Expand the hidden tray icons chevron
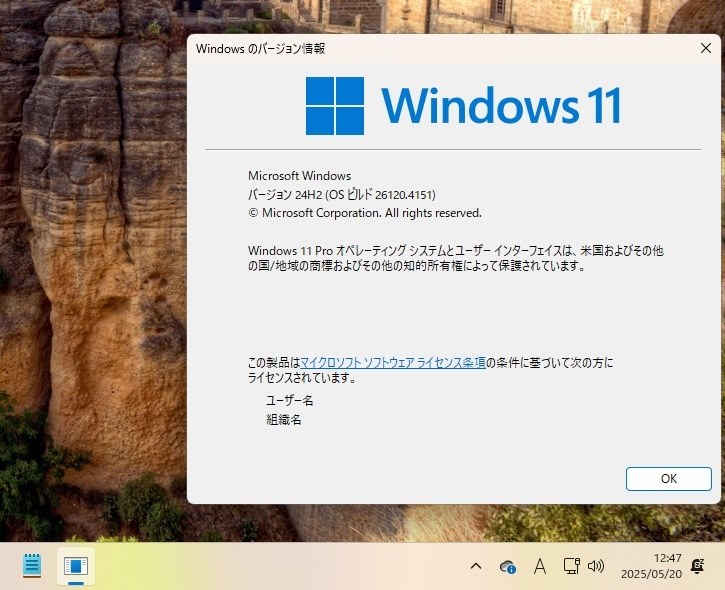Viewport: 725px width, 590px height. (476, 566)
